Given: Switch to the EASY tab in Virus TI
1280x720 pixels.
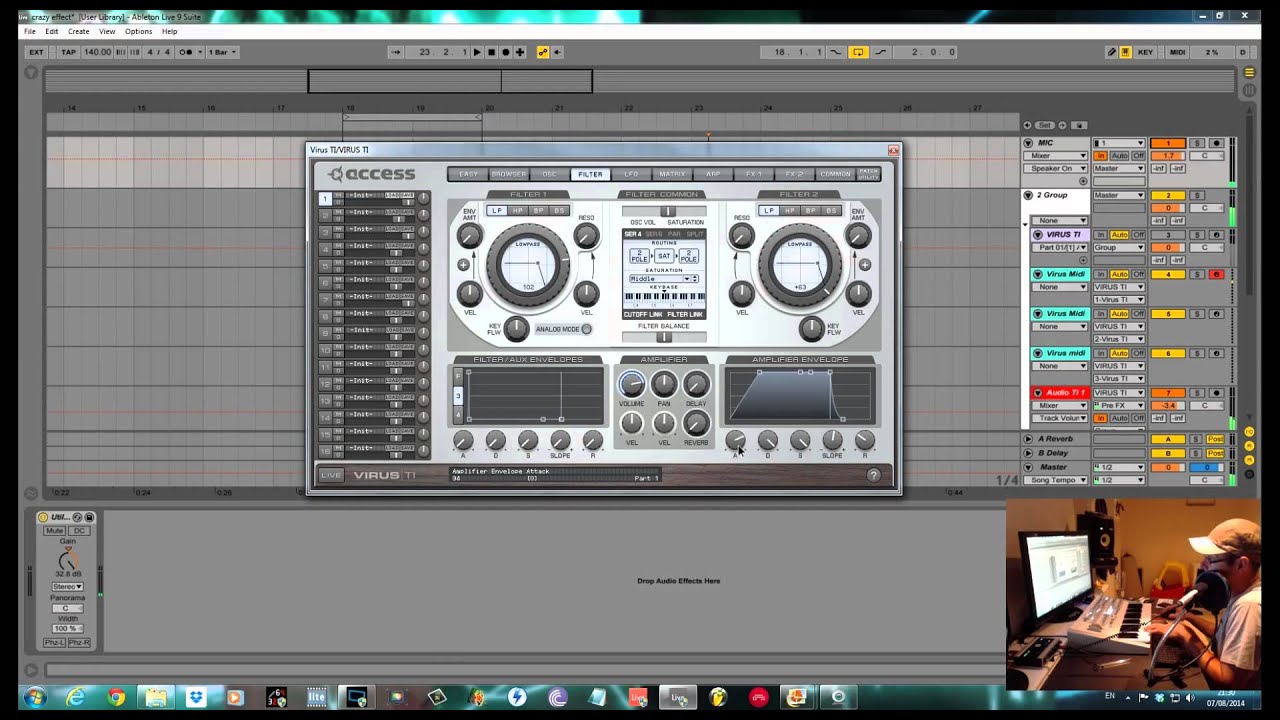Looking at the screenshot, I should click(x=468, y=174).
